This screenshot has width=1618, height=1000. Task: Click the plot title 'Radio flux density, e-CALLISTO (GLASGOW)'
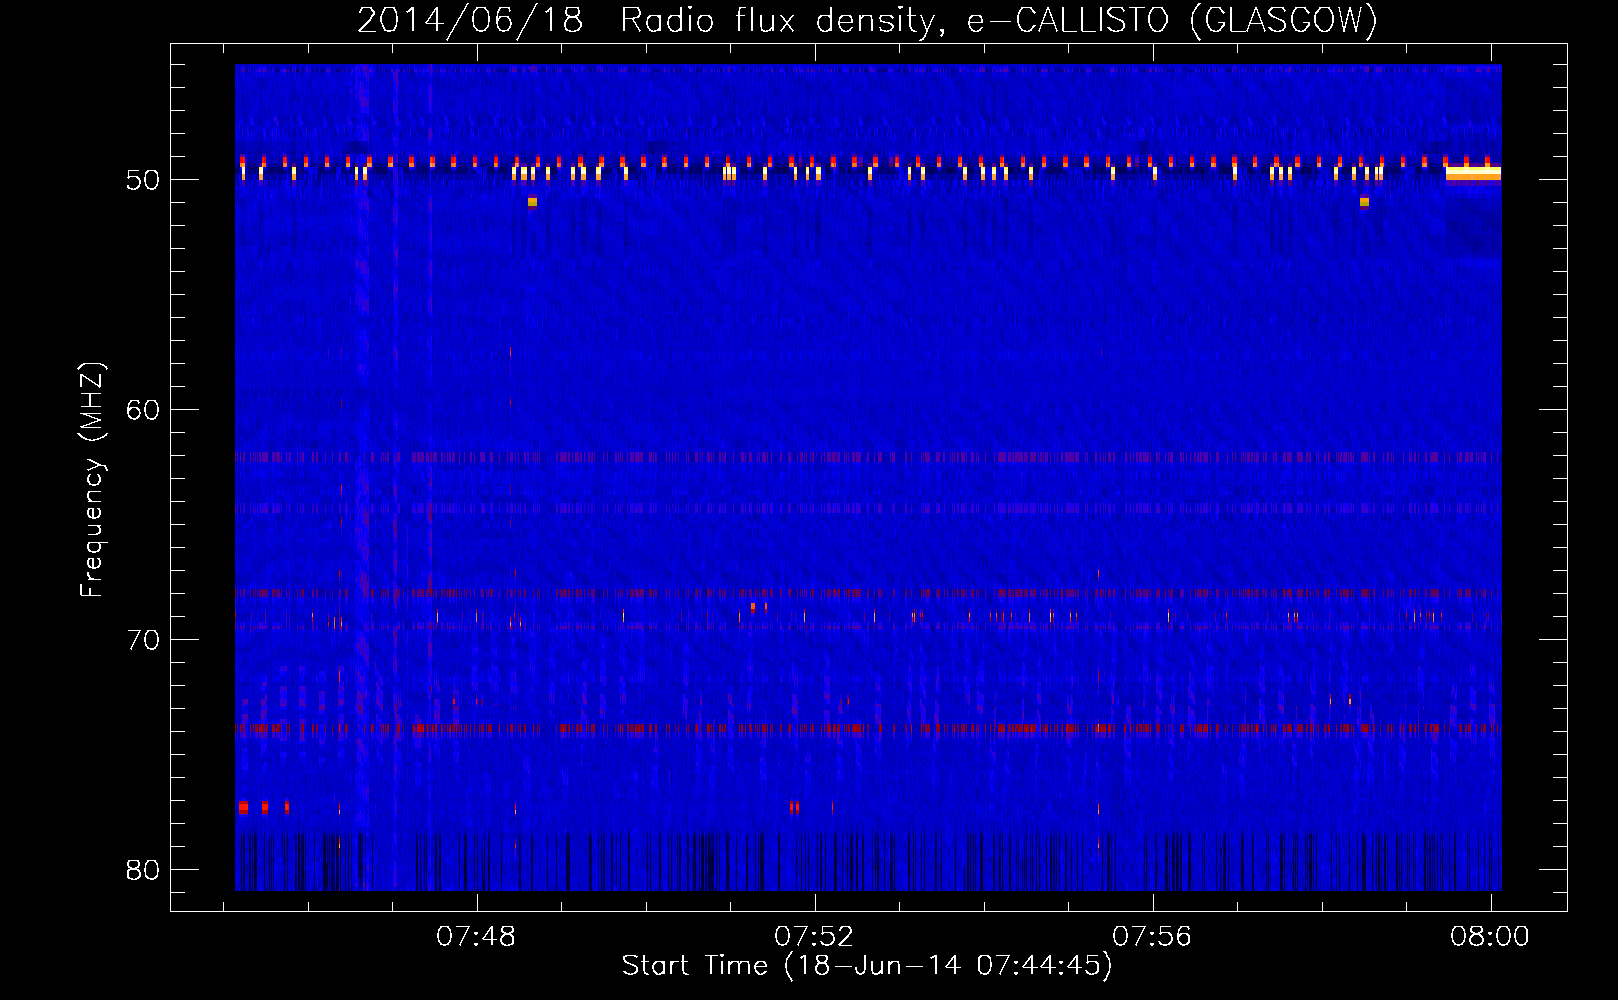[x=999, y=20]
